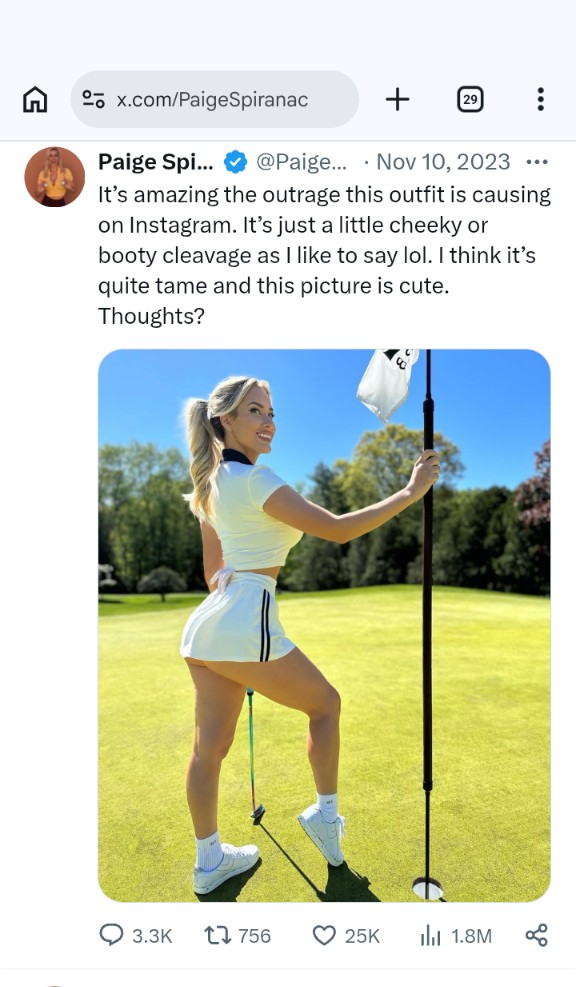Click the verified blue checkmark badge
Viewport: 576px width, 987px height.
point(233,161)
